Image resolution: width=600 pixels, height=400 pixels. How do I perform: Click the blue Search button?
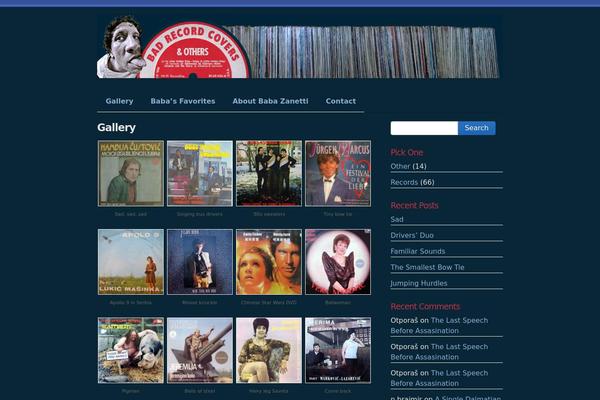pos(476,128)
